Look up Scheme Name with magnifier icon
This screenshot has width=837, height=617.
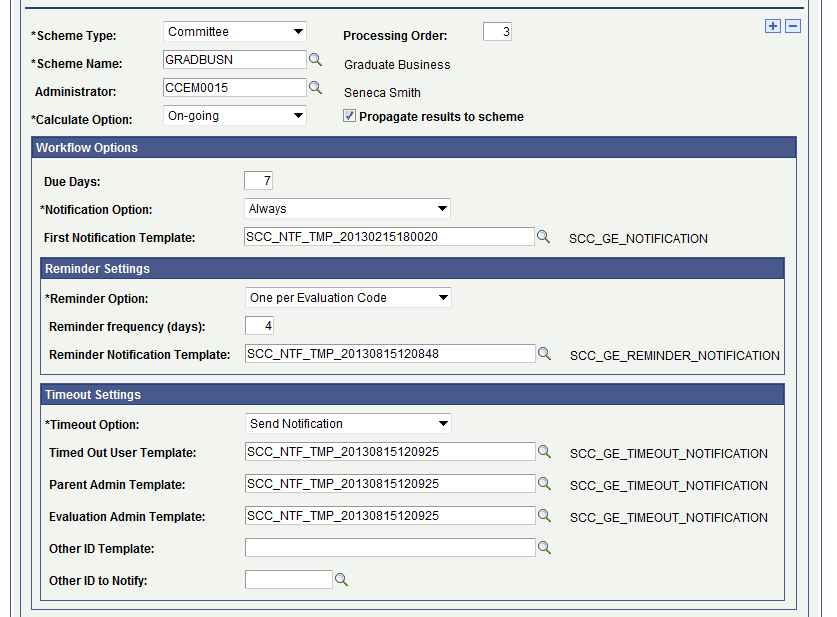315,60
